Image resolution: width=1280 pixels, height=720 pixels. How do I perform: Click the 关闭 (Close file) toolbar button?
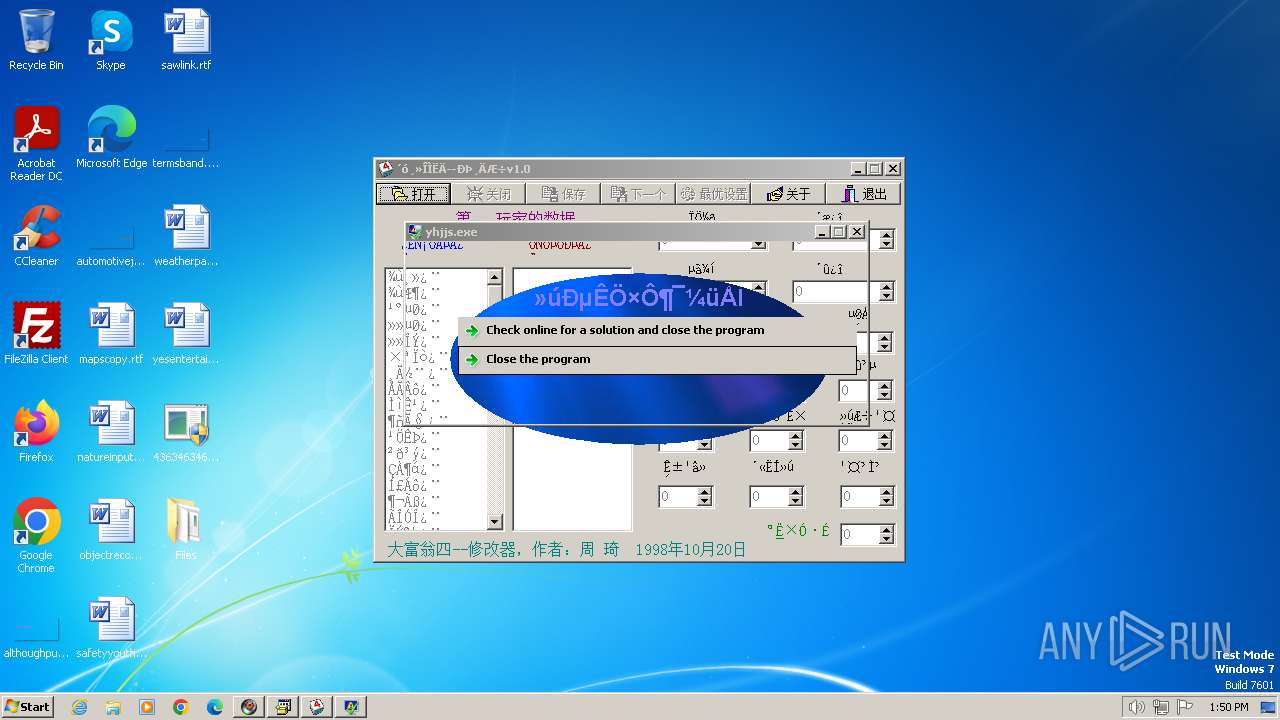(488, 194)
